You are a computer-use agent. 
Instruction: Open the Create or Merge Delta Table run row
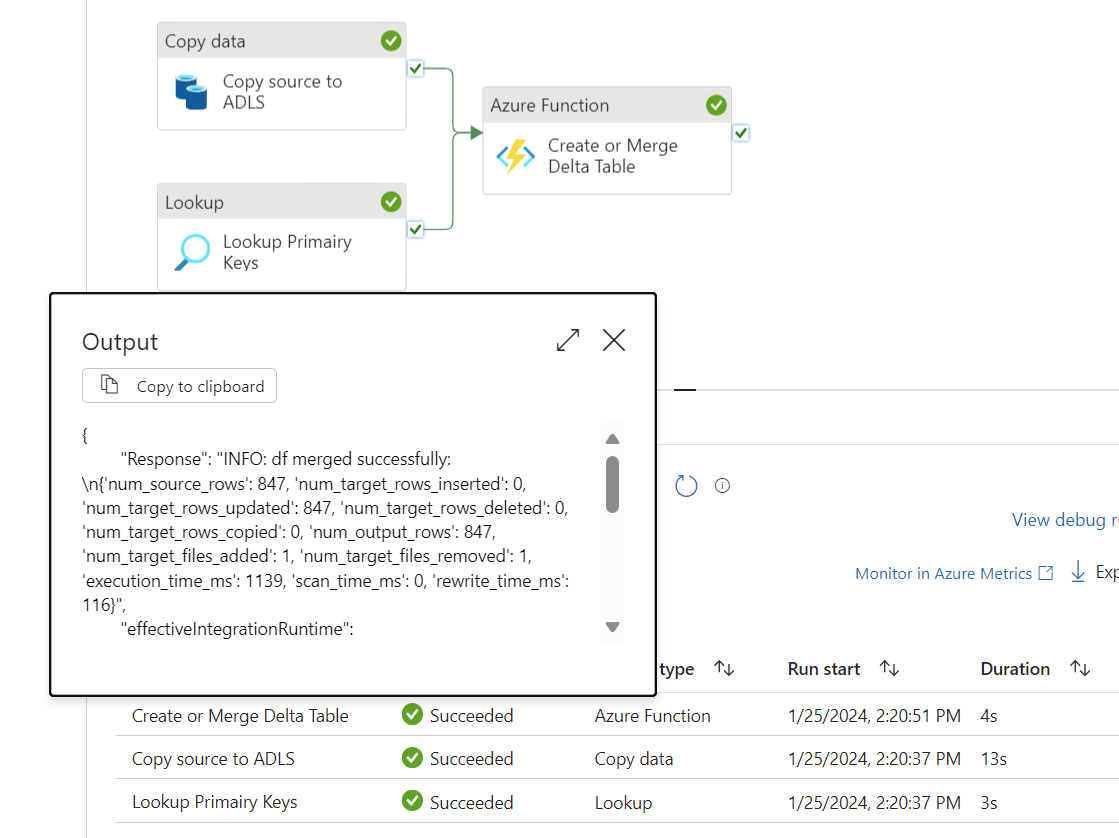239,715
